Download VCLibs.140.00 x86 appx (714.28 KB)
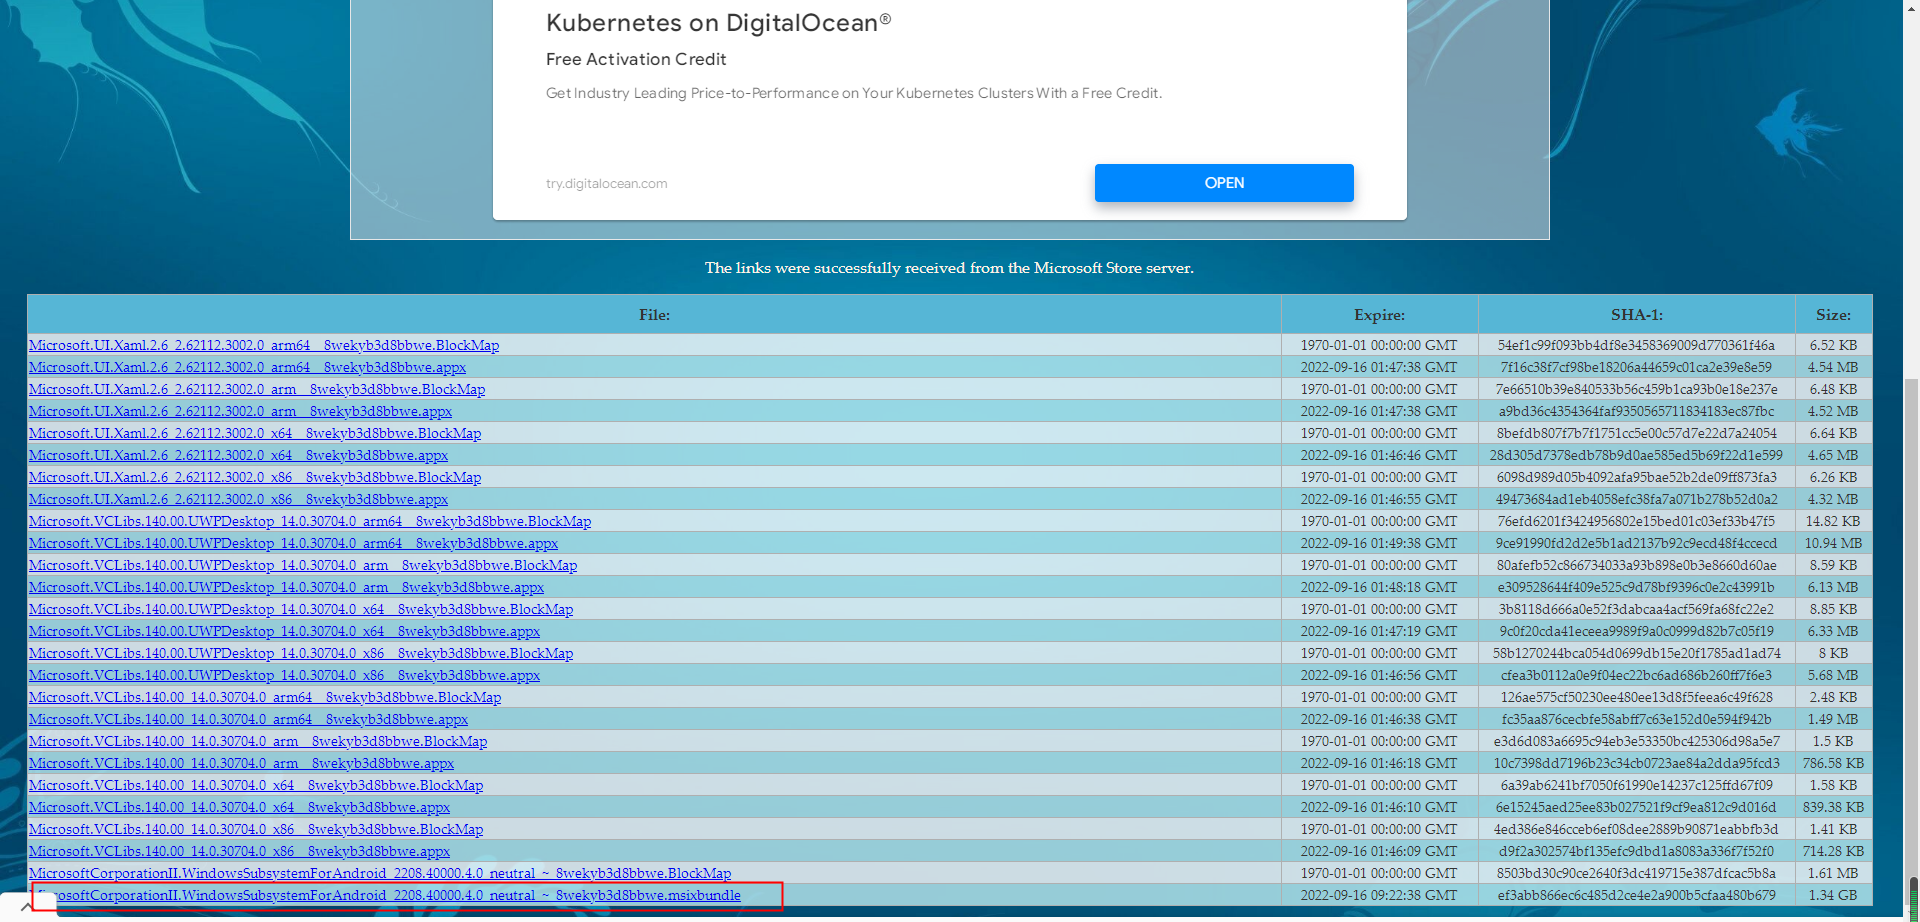Image resolution: width=1920 pixels, height=922 pixels. coord(239,851)
